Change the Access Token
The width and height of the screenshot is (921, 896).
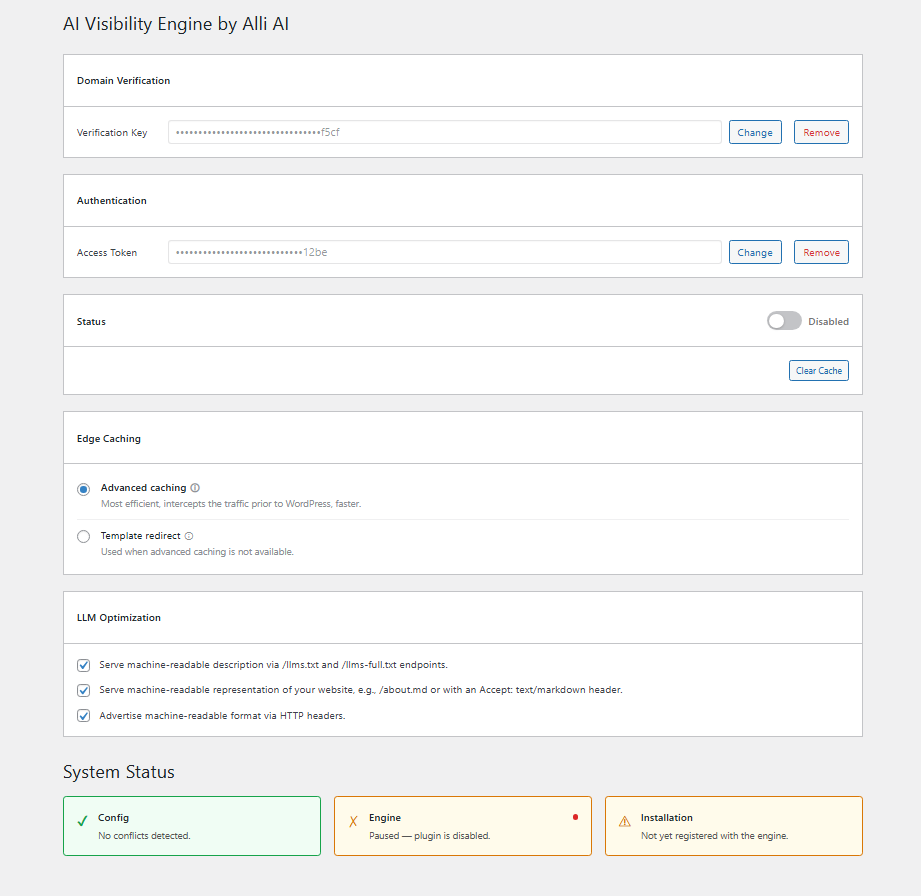coord(755,252)
